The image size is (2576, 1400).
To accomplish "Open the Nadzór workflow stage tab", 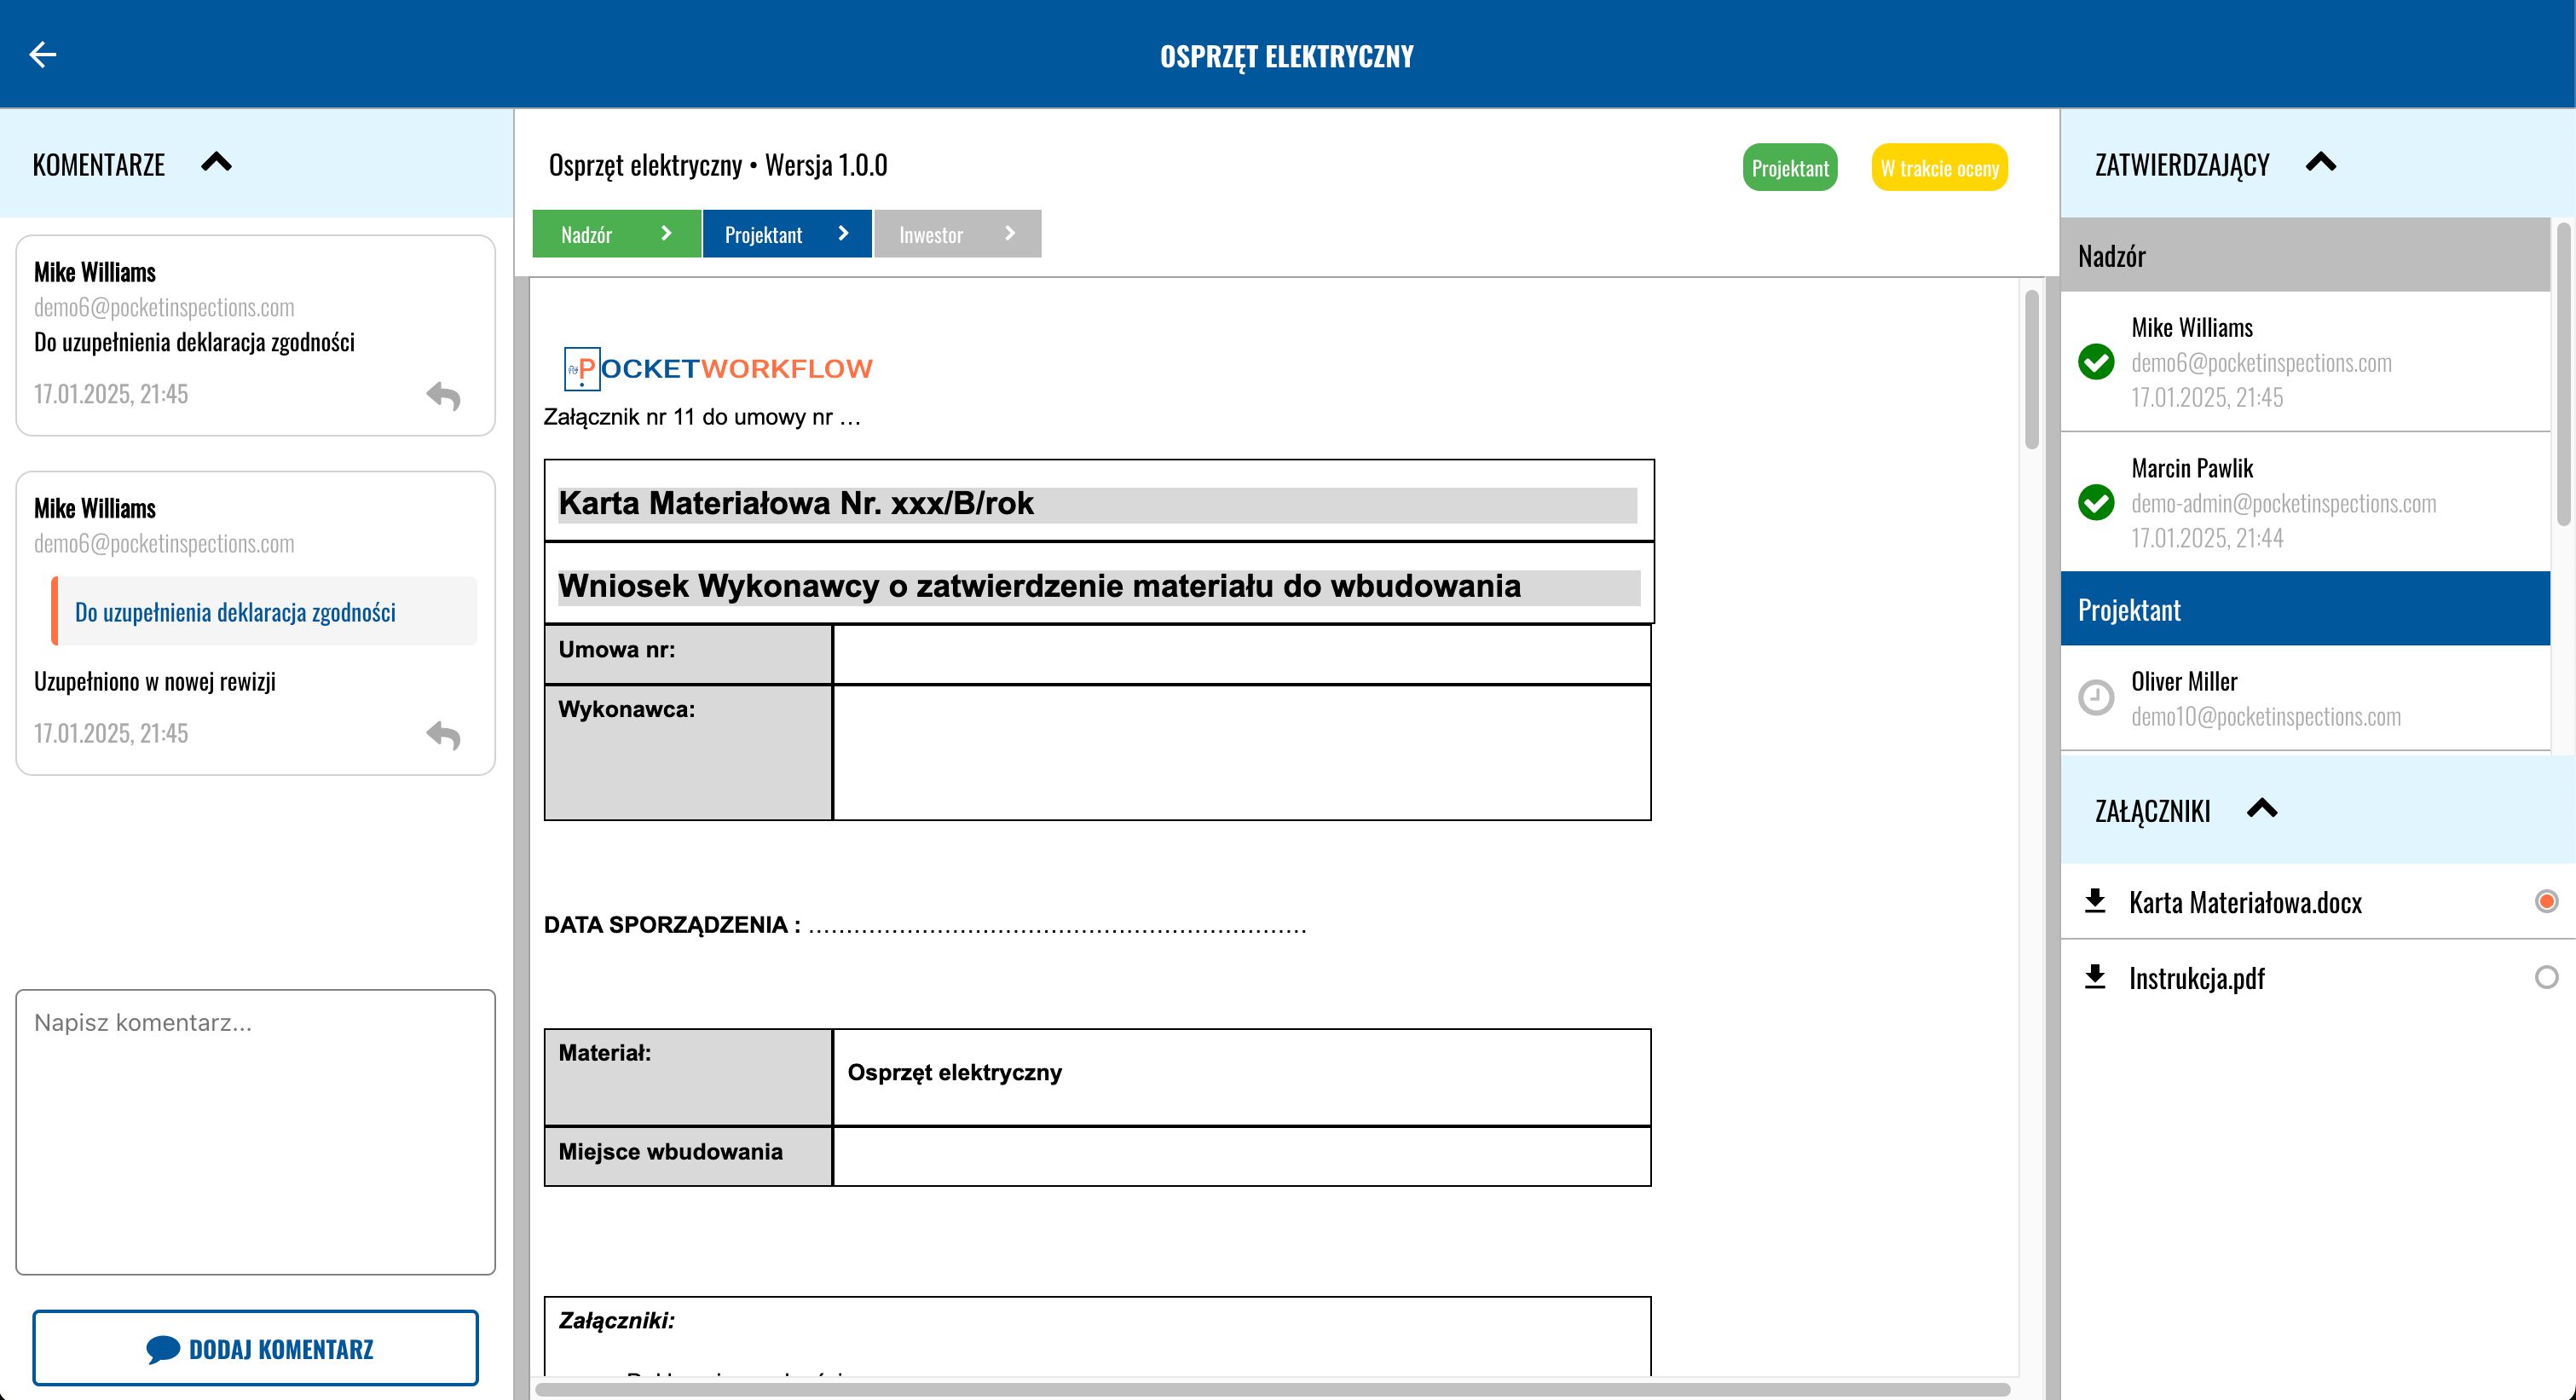I will (616, 234).
